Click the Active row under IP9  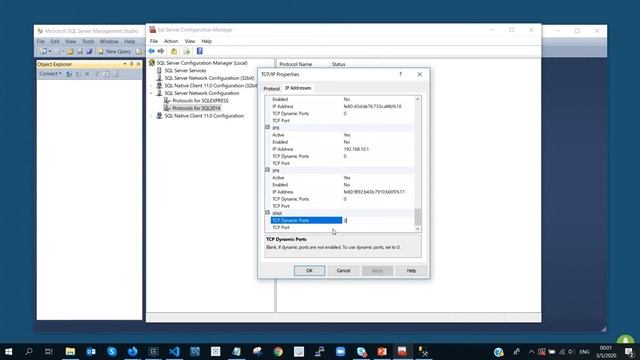[342, 178]
